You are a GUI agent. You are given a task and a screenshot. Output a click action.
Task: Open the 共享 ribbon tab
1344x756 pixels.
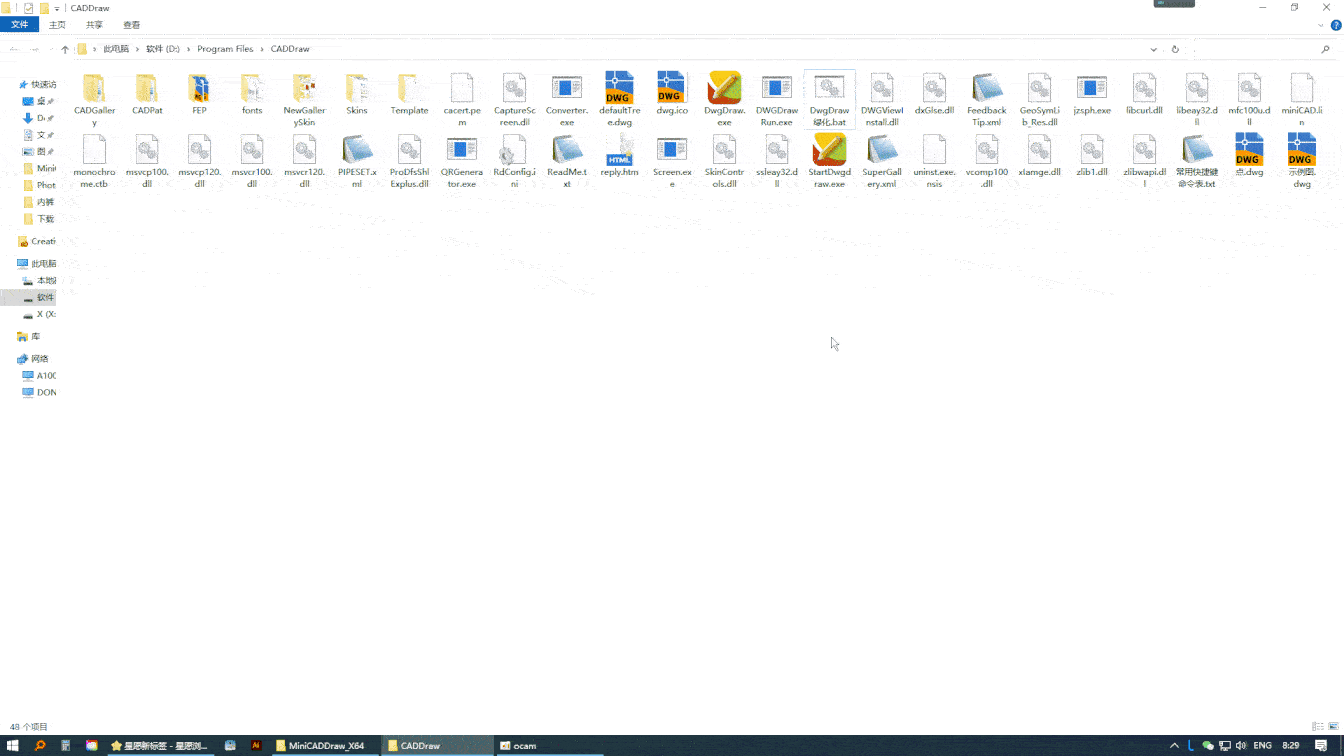tap(94, 25)
